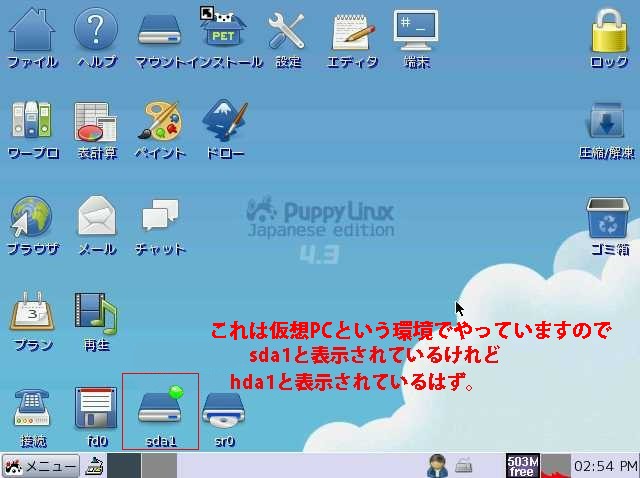640x478 pixels.
Task: Switch to the second virtual desktop pager
Action: [x=158, y=466]
